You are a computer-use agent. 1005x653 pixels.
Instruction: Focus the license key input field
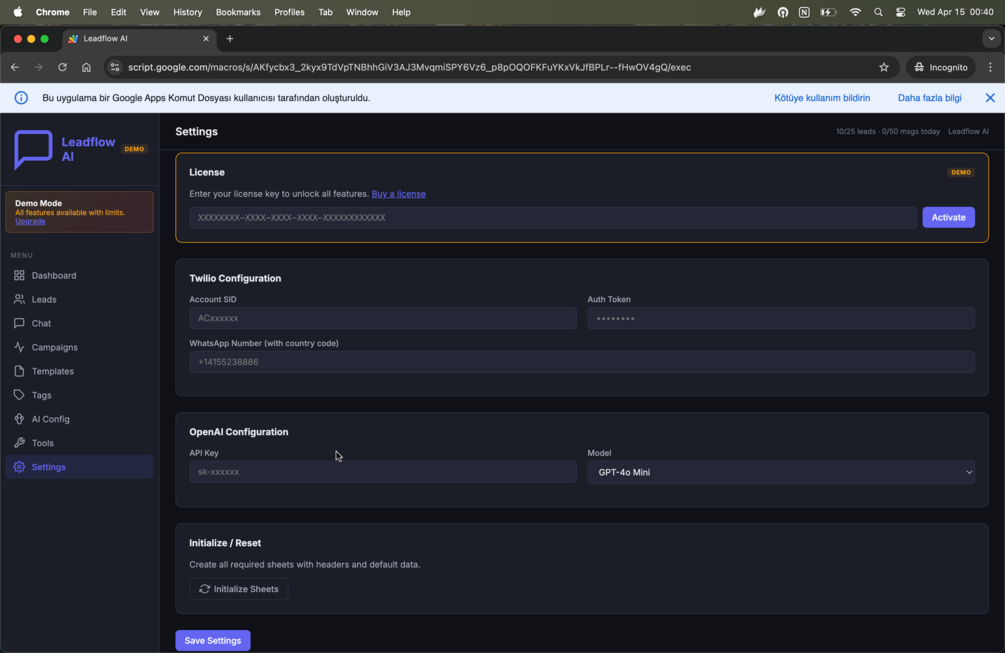[x=552, y=217]
